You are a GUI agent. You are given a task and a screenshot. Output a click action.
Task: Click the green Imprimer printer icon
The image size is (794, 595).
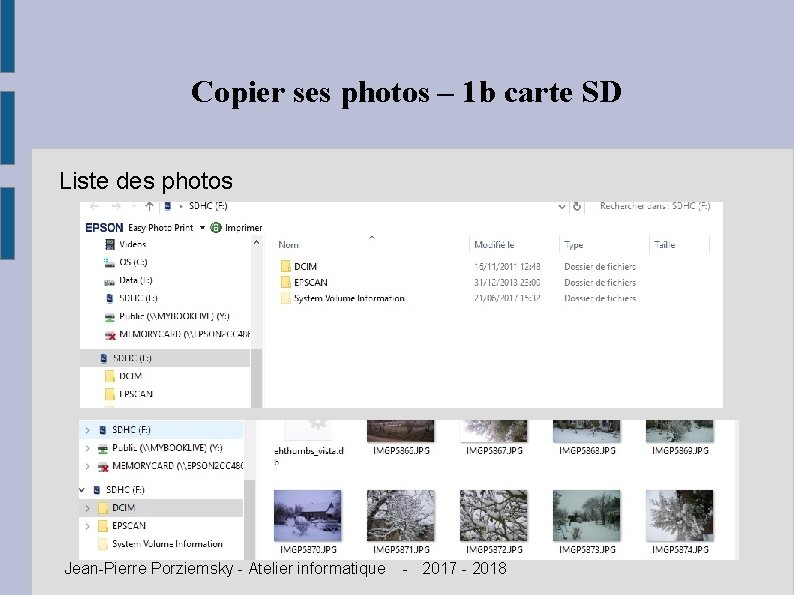pyautogui.click(x=216, y=228)
